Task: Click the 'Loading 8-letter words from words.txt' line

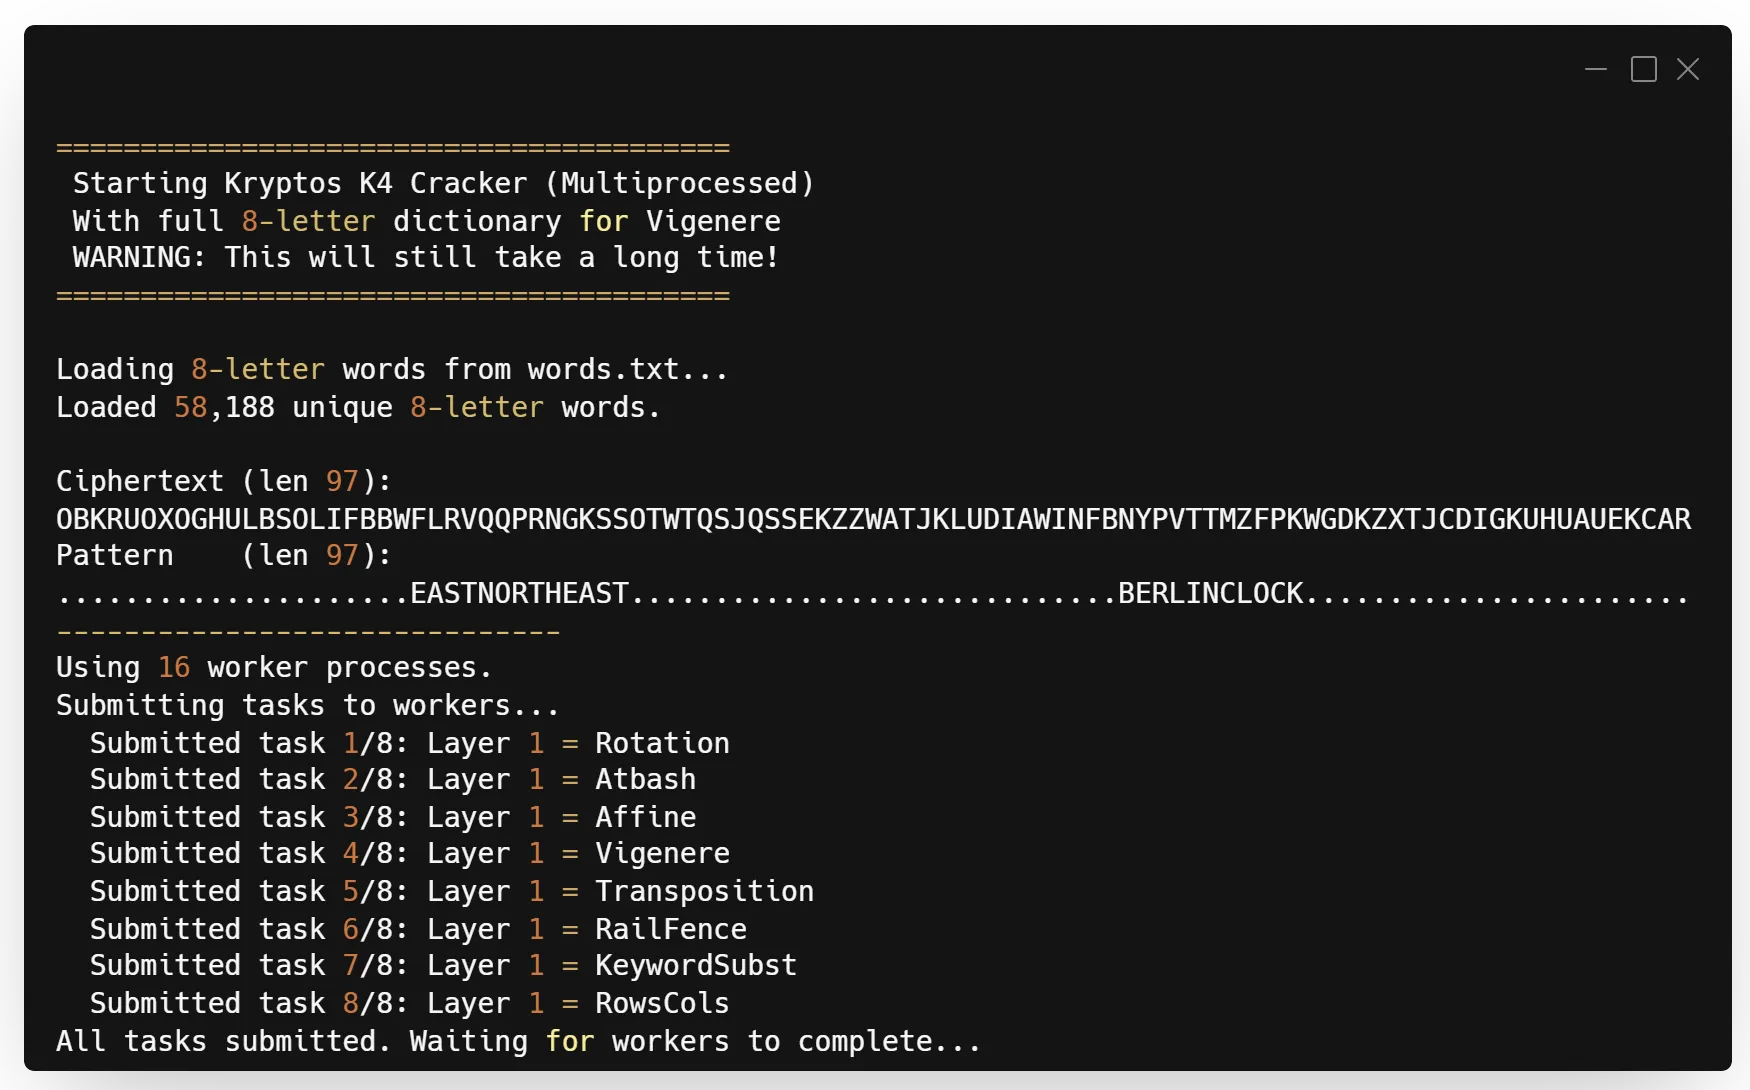Action: click(392, 369)
